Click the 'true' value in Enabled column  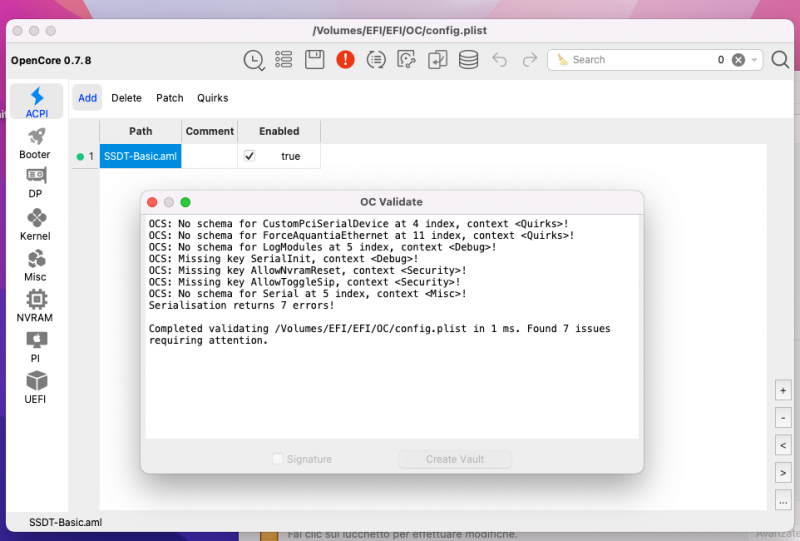[x=290, y=156]
